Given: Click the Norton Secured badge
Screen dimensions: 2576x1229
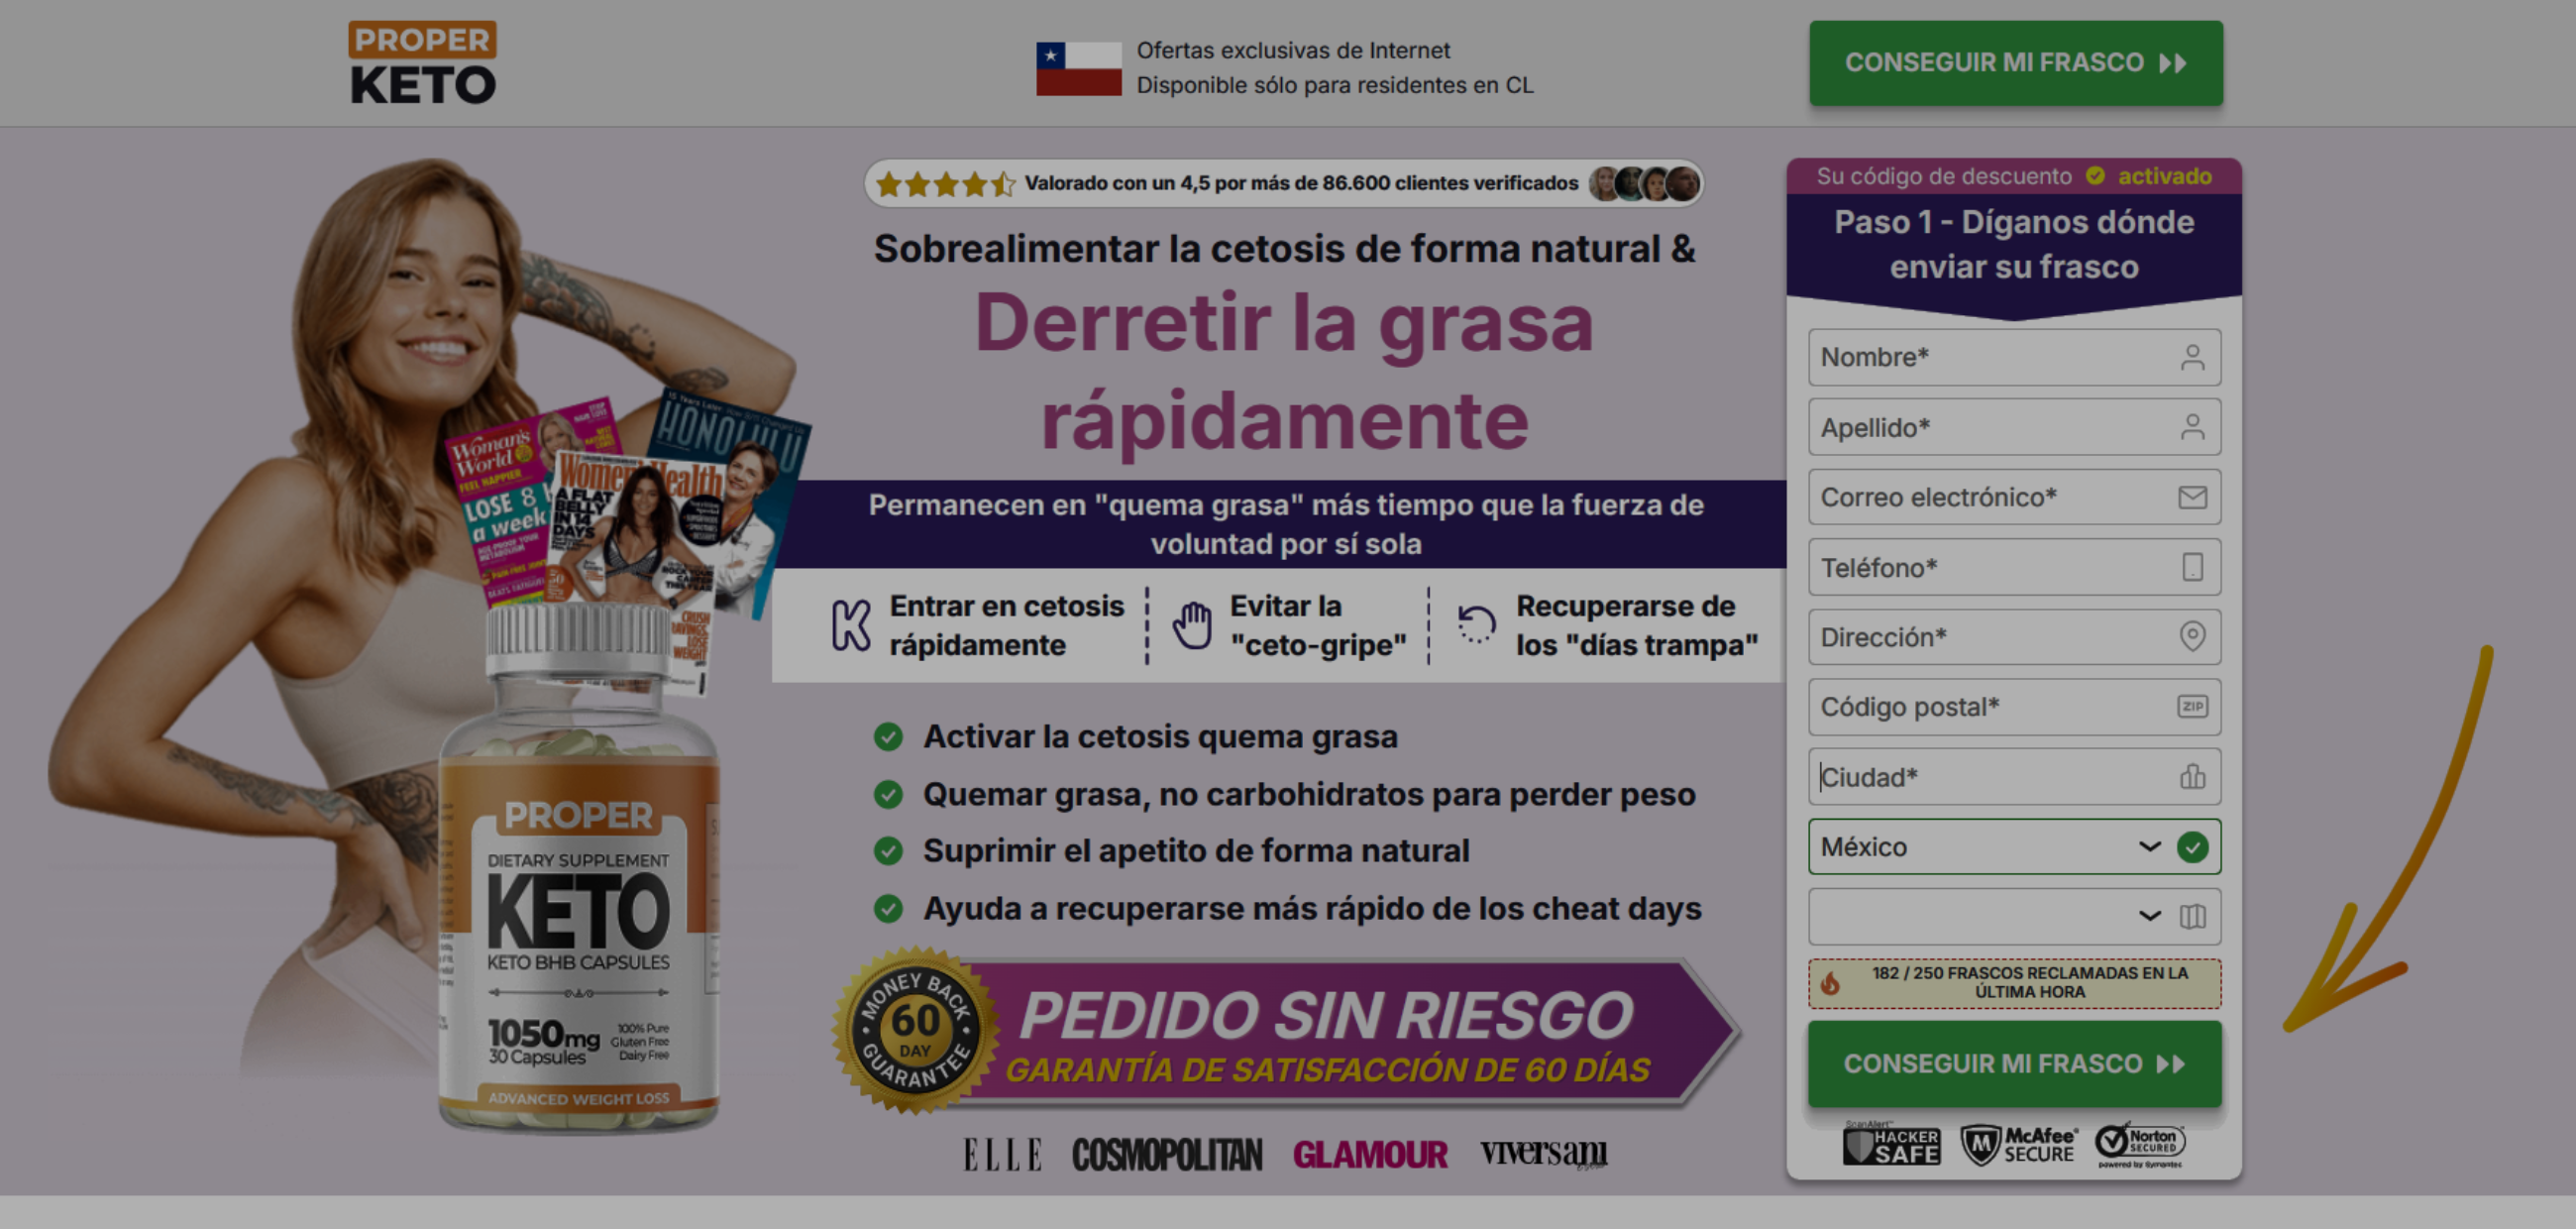Looking at the screenshot, I should pyautogui.click(x=2140, y=1144).
